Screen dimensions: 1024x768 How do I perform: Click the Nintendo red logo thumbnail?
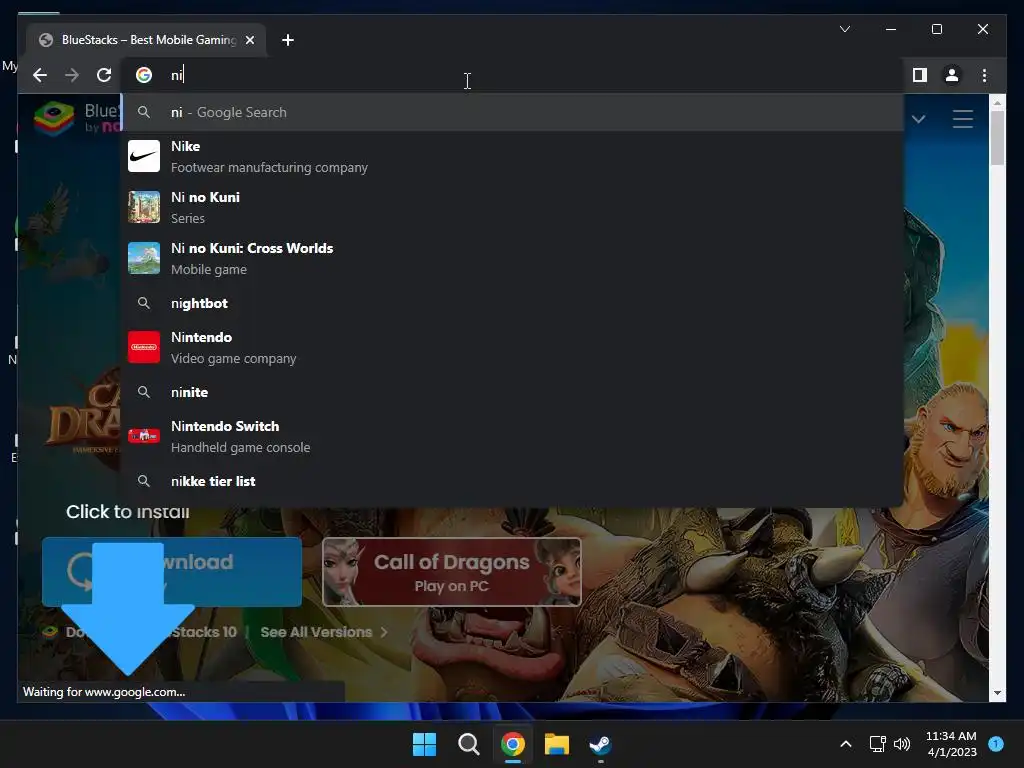click(144, 347)
